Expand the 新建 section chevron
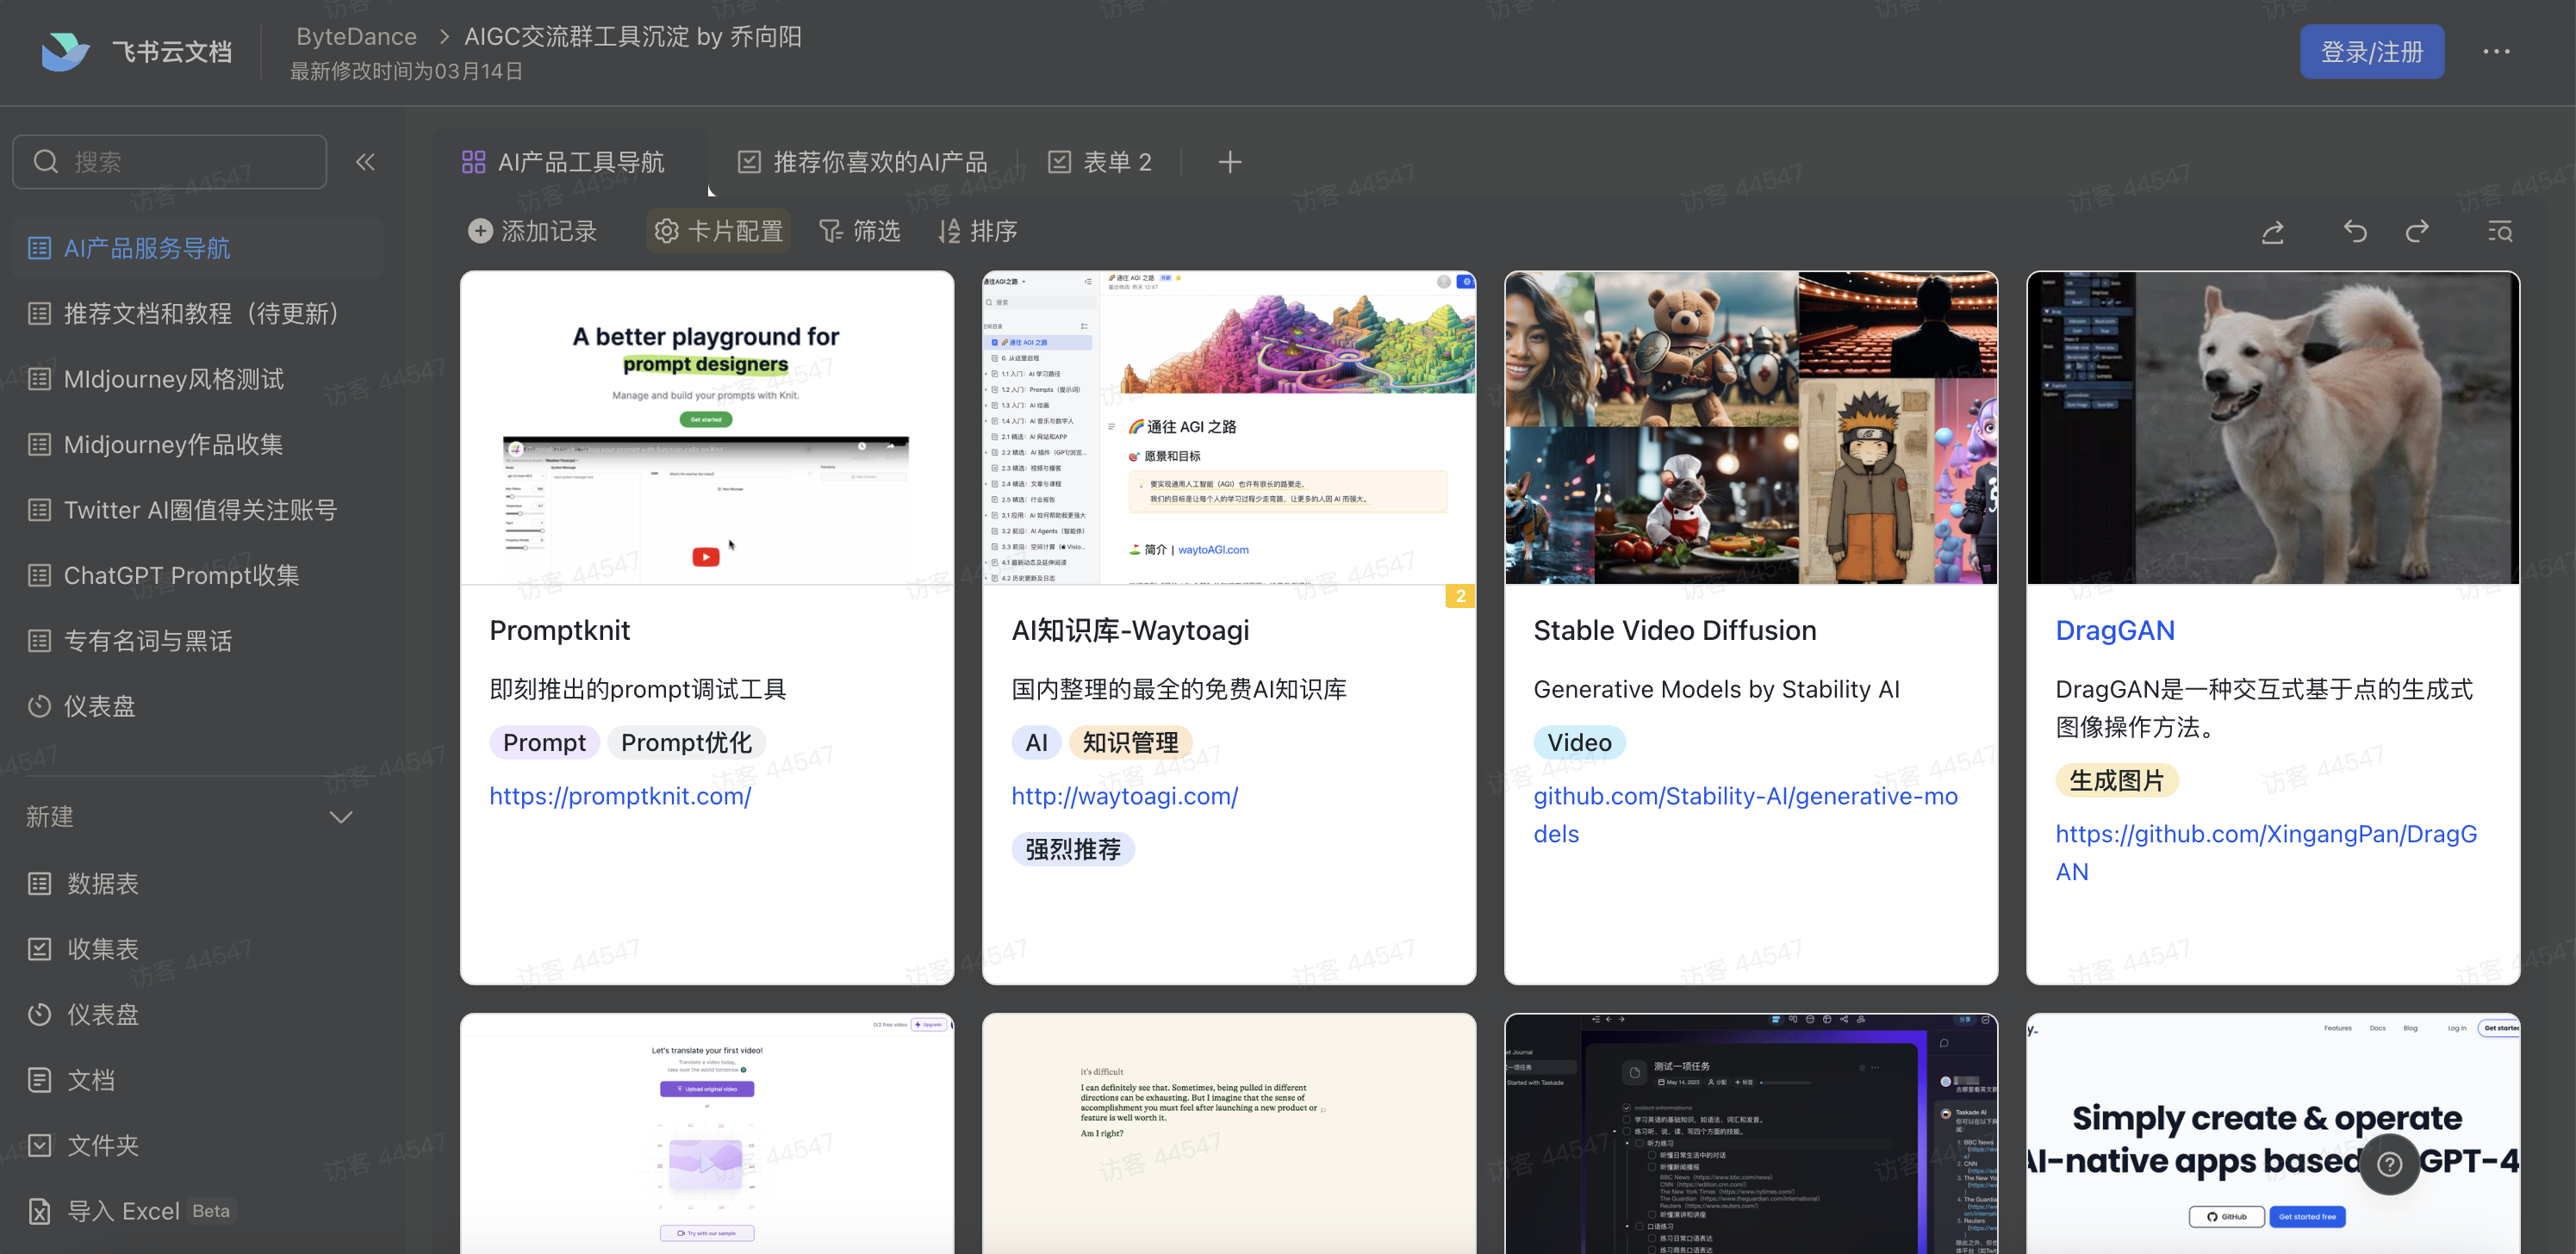The height and width of the screenshot is (1254, 2576). [341, 817]
